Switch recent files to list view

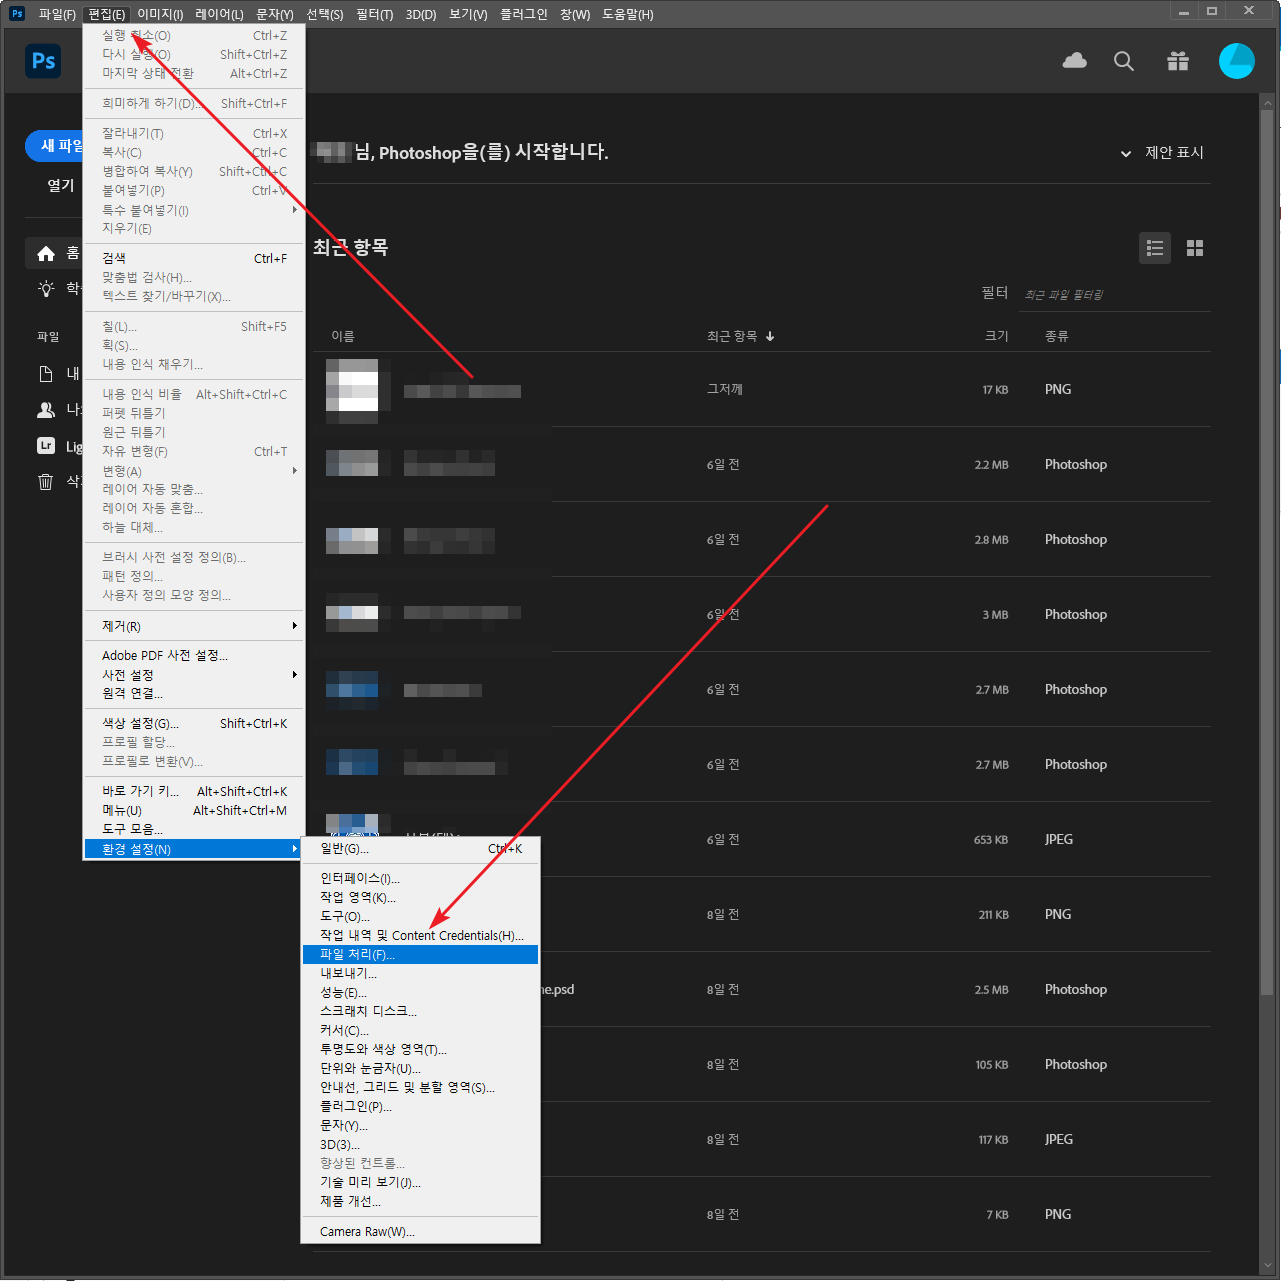click(x=1155, y=248)
